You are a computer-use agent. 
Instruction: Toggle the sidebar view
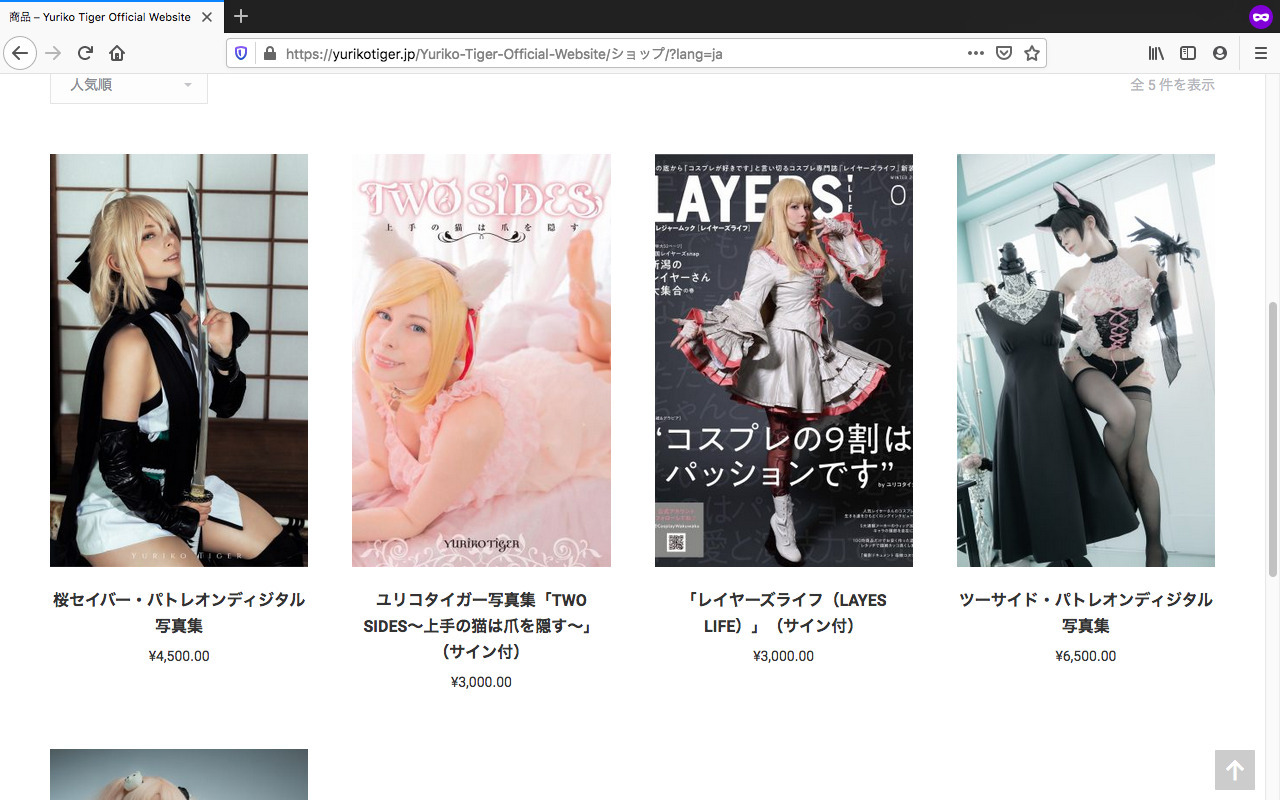(x=1188, y=53)
